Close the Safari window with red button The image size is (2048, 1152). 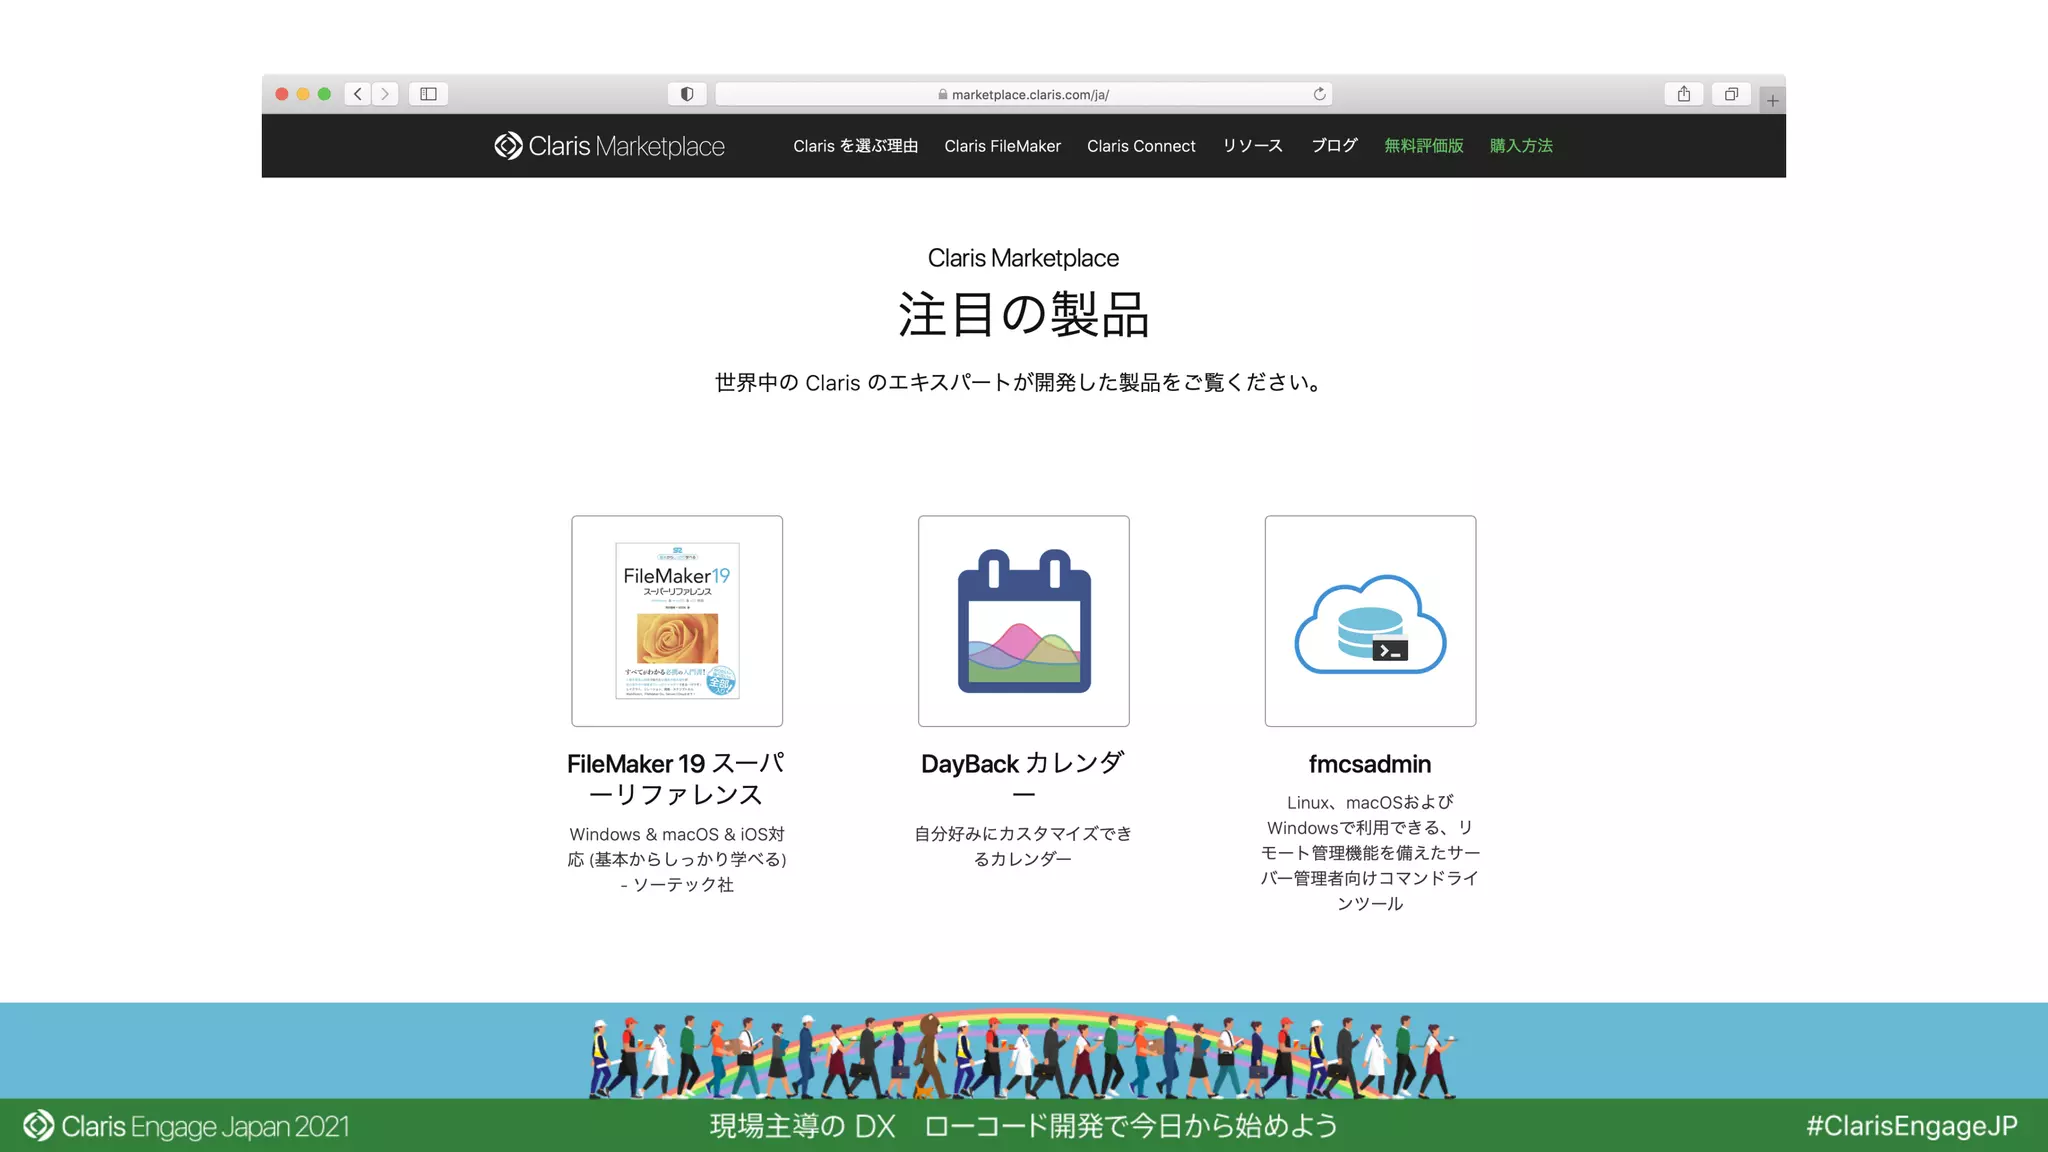[x=282, y=94]
